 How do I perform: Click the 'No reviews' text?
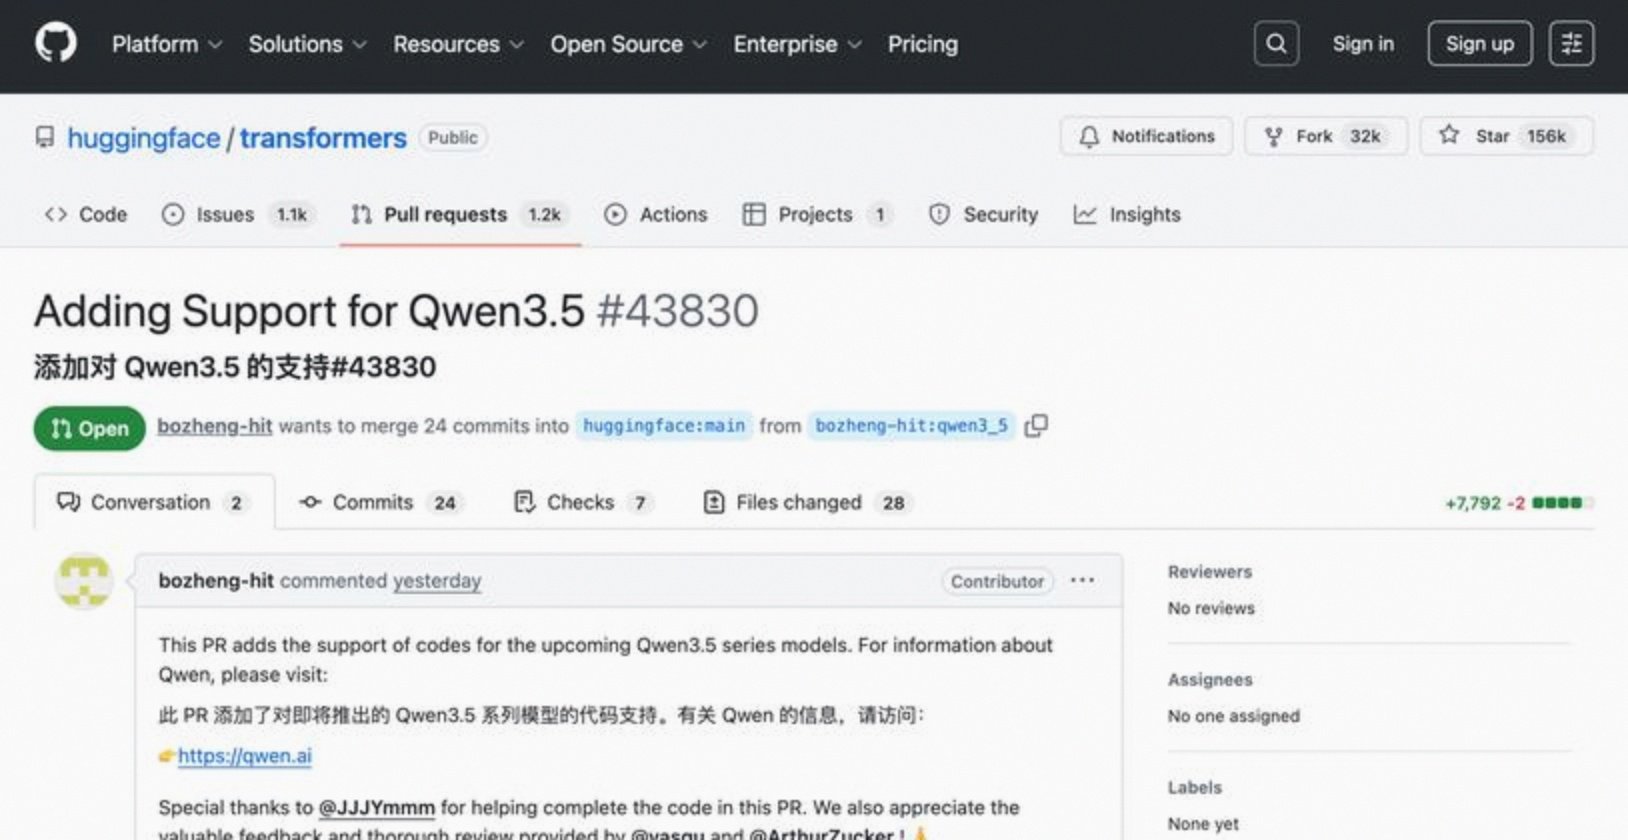coord(1211,608)
